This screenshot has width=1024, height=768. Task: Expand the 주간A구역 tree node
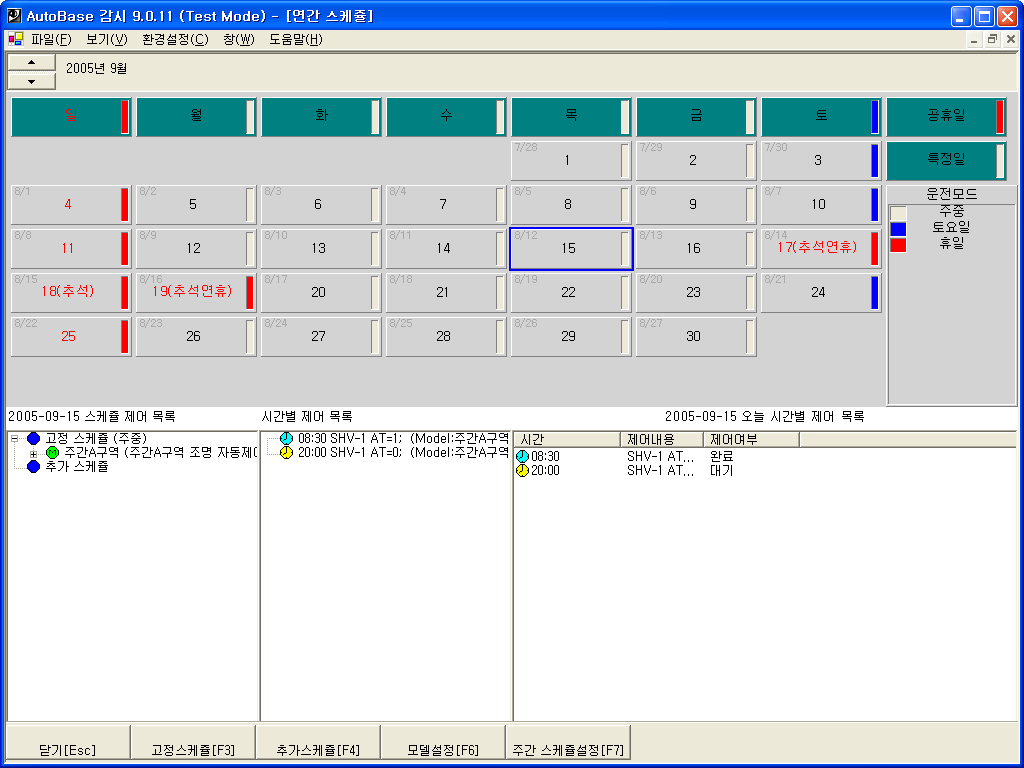[x=33, y=454]
